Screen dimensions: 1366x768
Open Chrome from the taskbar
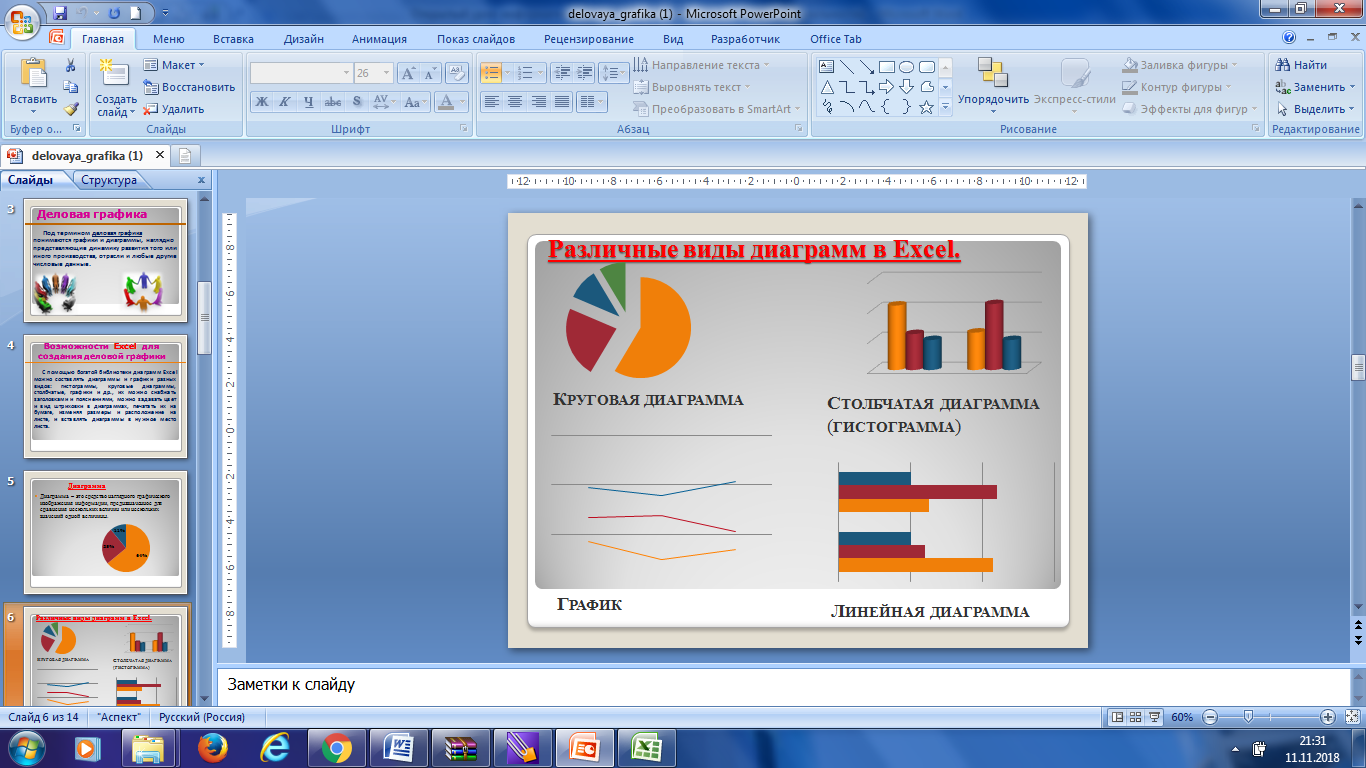coord(335,748)
